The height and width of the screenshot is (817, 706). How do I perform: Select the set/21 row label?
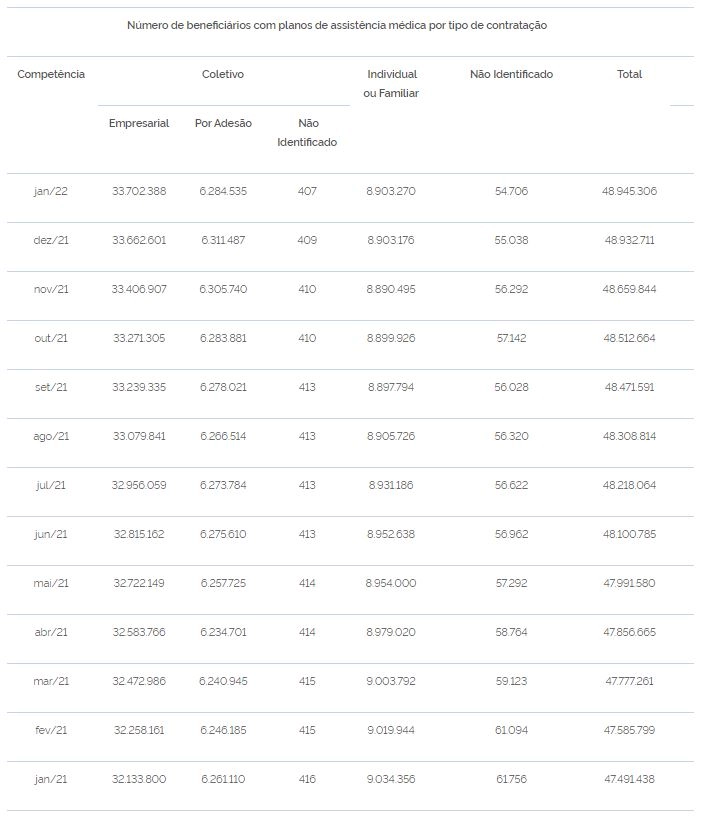coord(51,387)
